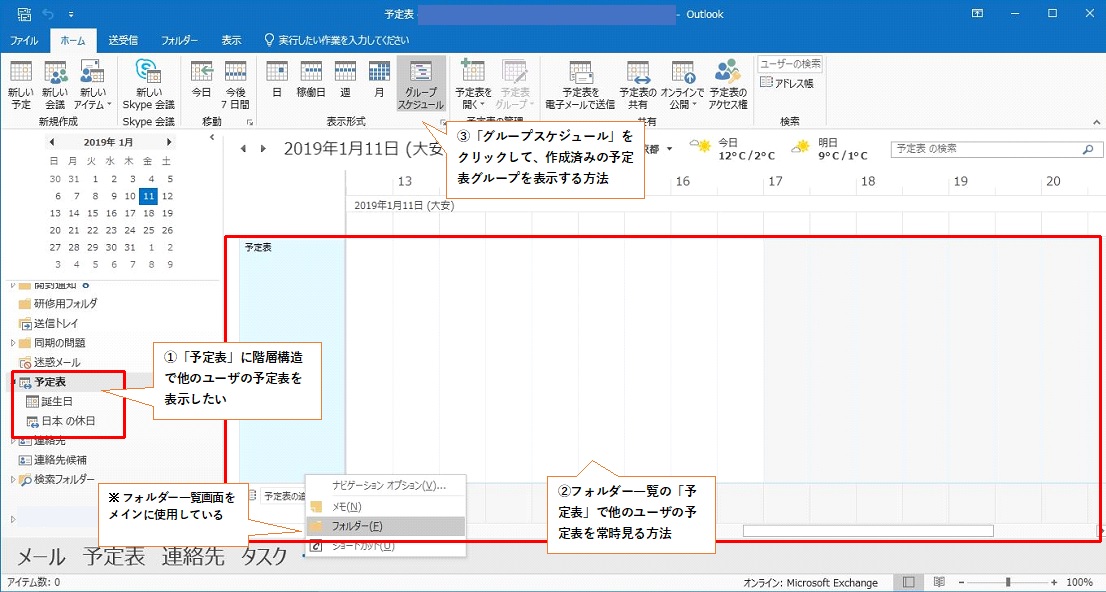Switch to 予定表 in navigation bar
Screen dimensions: 1106x592
[114, 557]
